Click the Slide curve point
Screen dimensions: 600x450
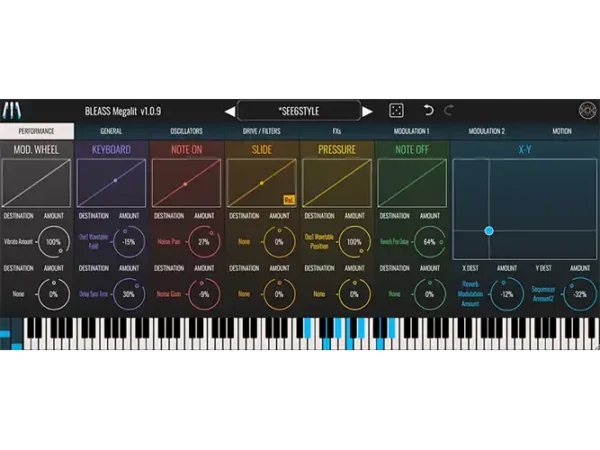point(262,183)
